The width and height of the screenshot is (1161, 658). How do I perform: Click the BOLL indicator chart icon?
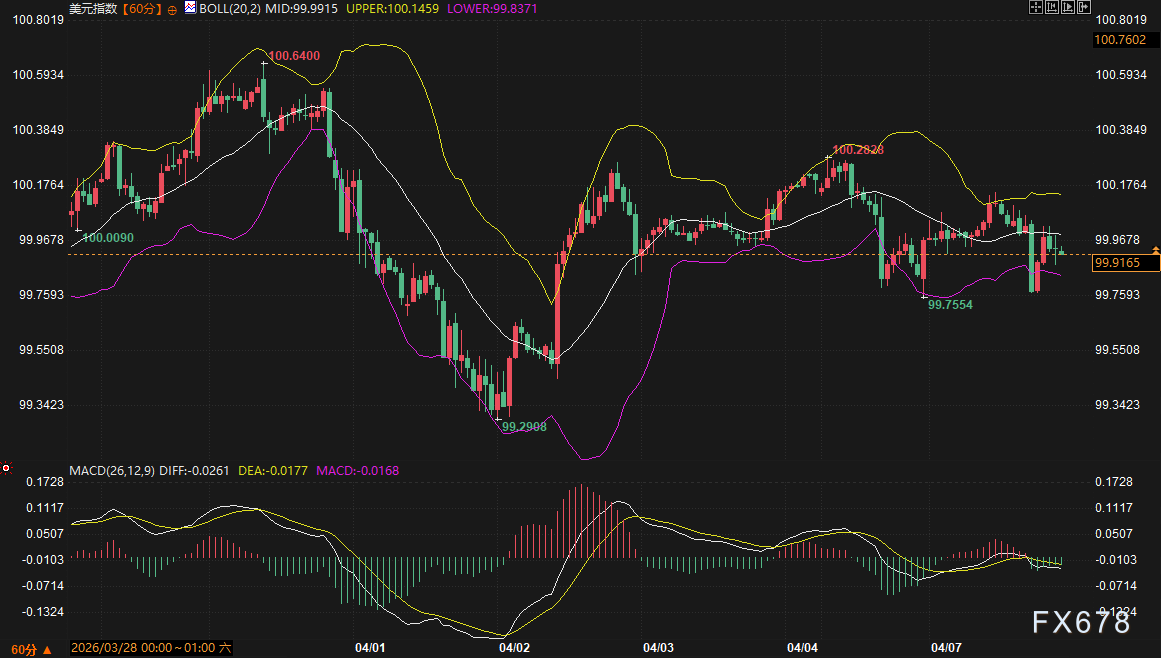click(189, 8)
